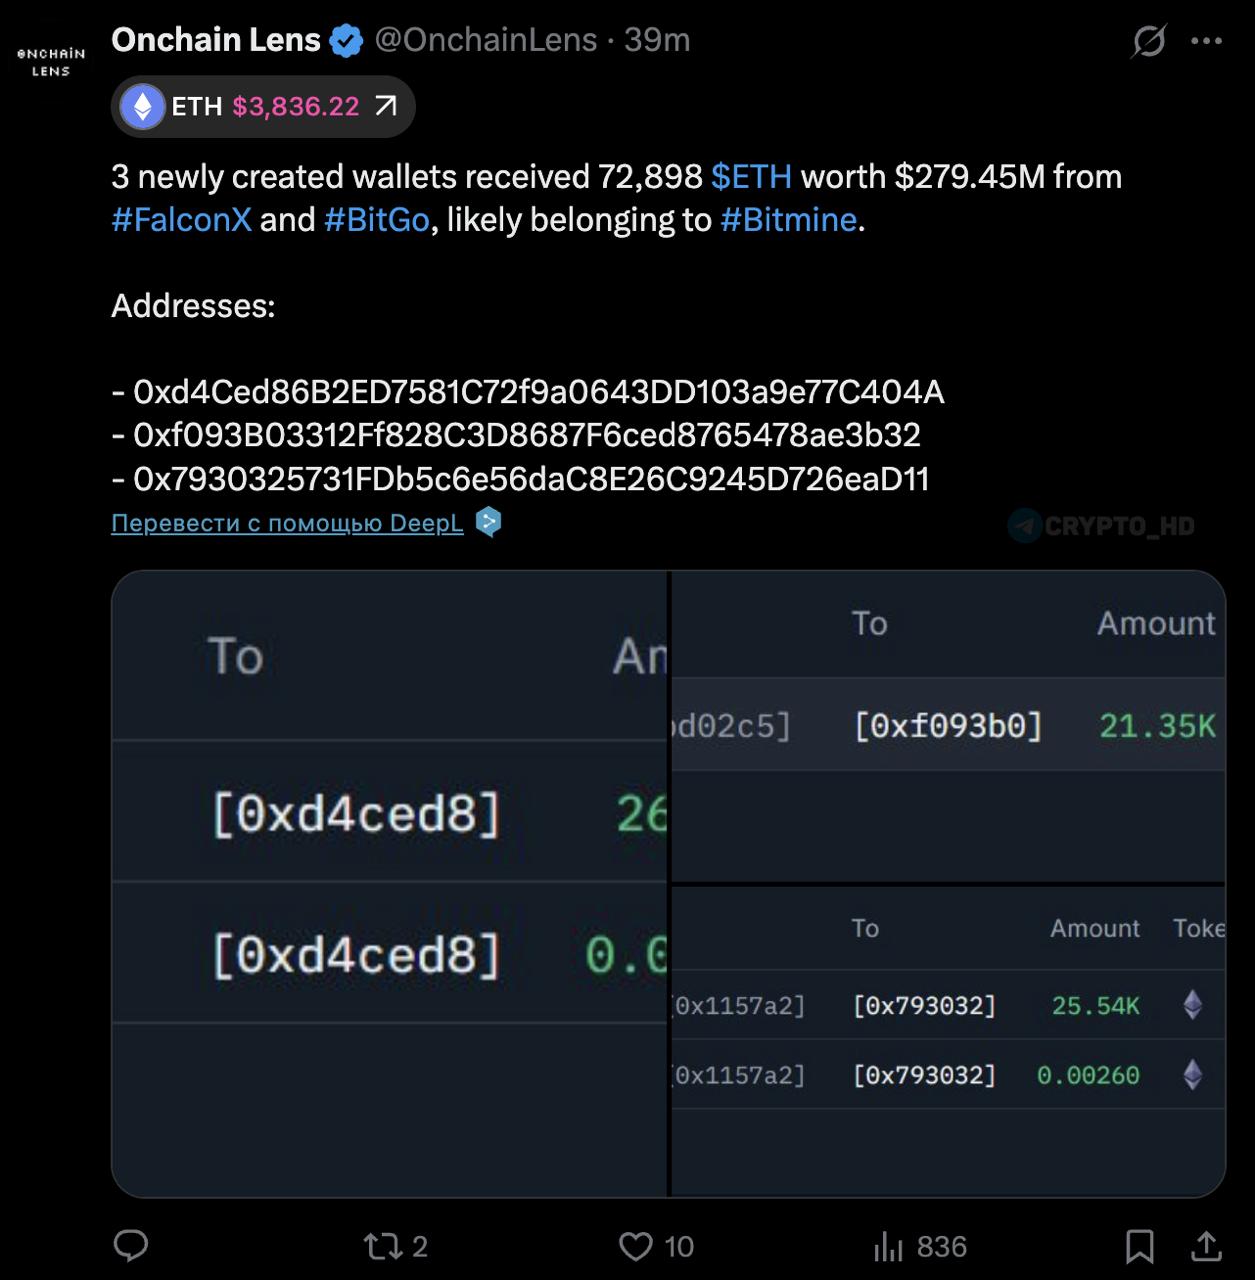Viewport: 1255px width, 1280px height.
Task: Open the Grok slash-circle icon
Action: click(x=1149, y=41)
